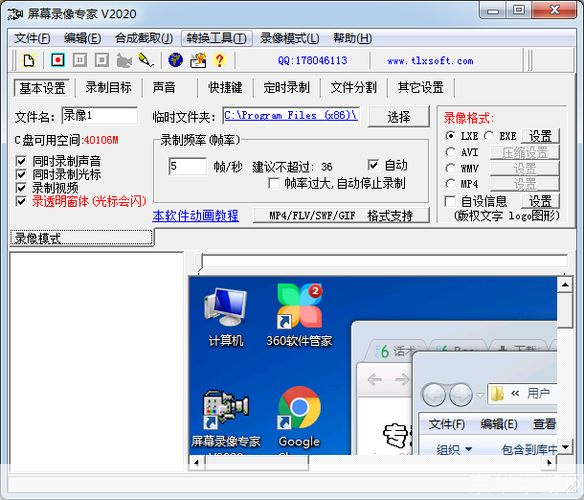584x500 pixels.
Task: Click the QQ:178046113 contact link
Action: [x=312, y=60]
